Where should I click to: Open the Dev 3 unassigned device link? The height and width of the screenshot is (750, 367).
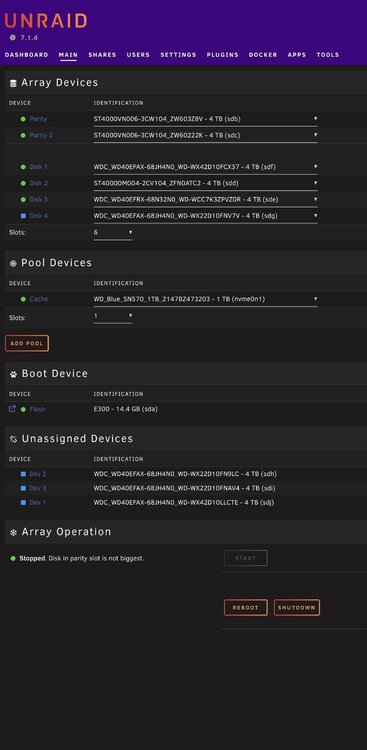click(38, 488)
